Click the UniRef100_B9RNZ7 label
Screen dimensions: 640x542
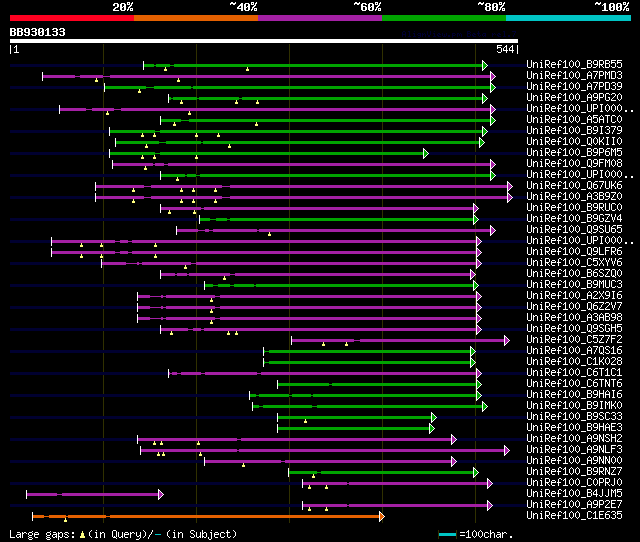tap(574, 472)
